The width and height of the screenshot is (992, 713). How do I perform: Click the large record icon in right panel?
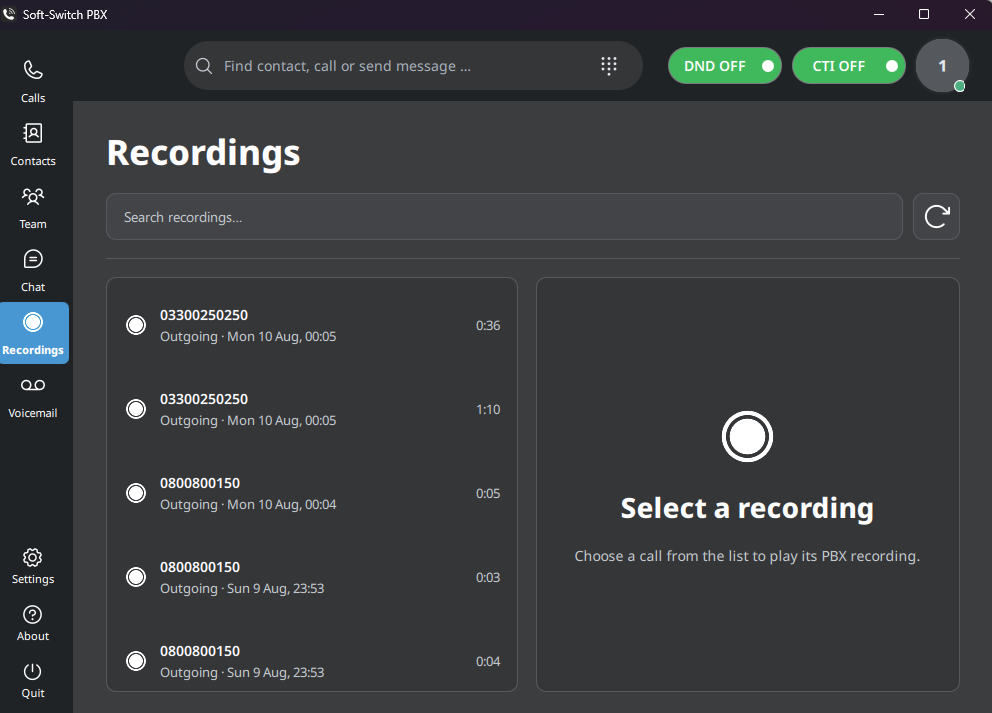point(747,437)
